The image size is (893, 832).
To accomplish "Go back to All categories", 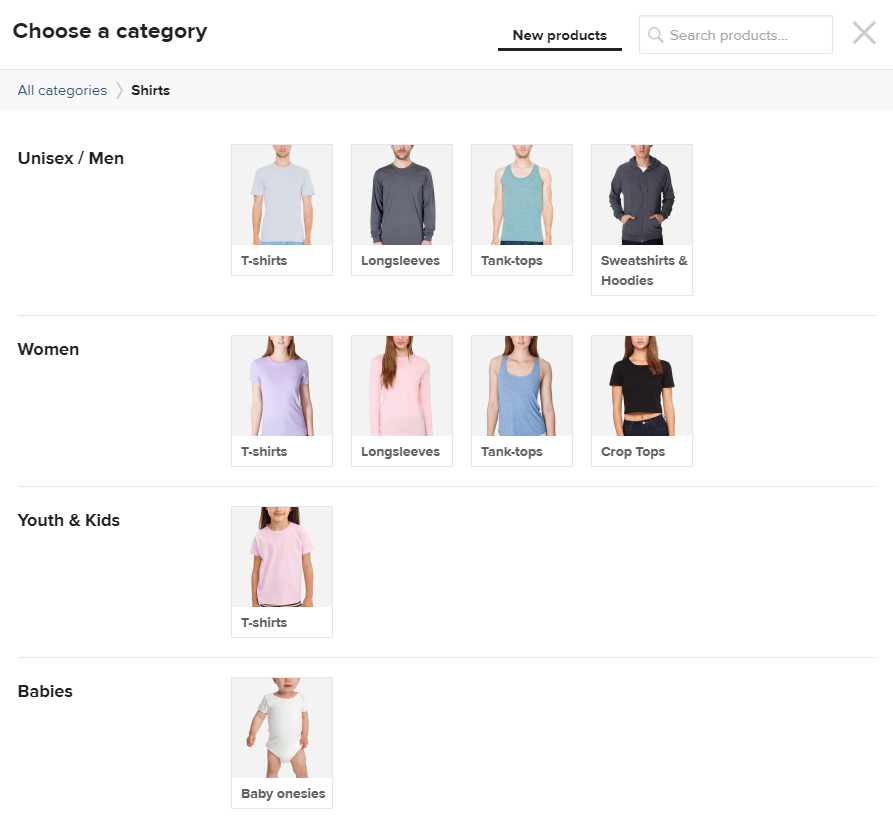I will coord(62,91).
